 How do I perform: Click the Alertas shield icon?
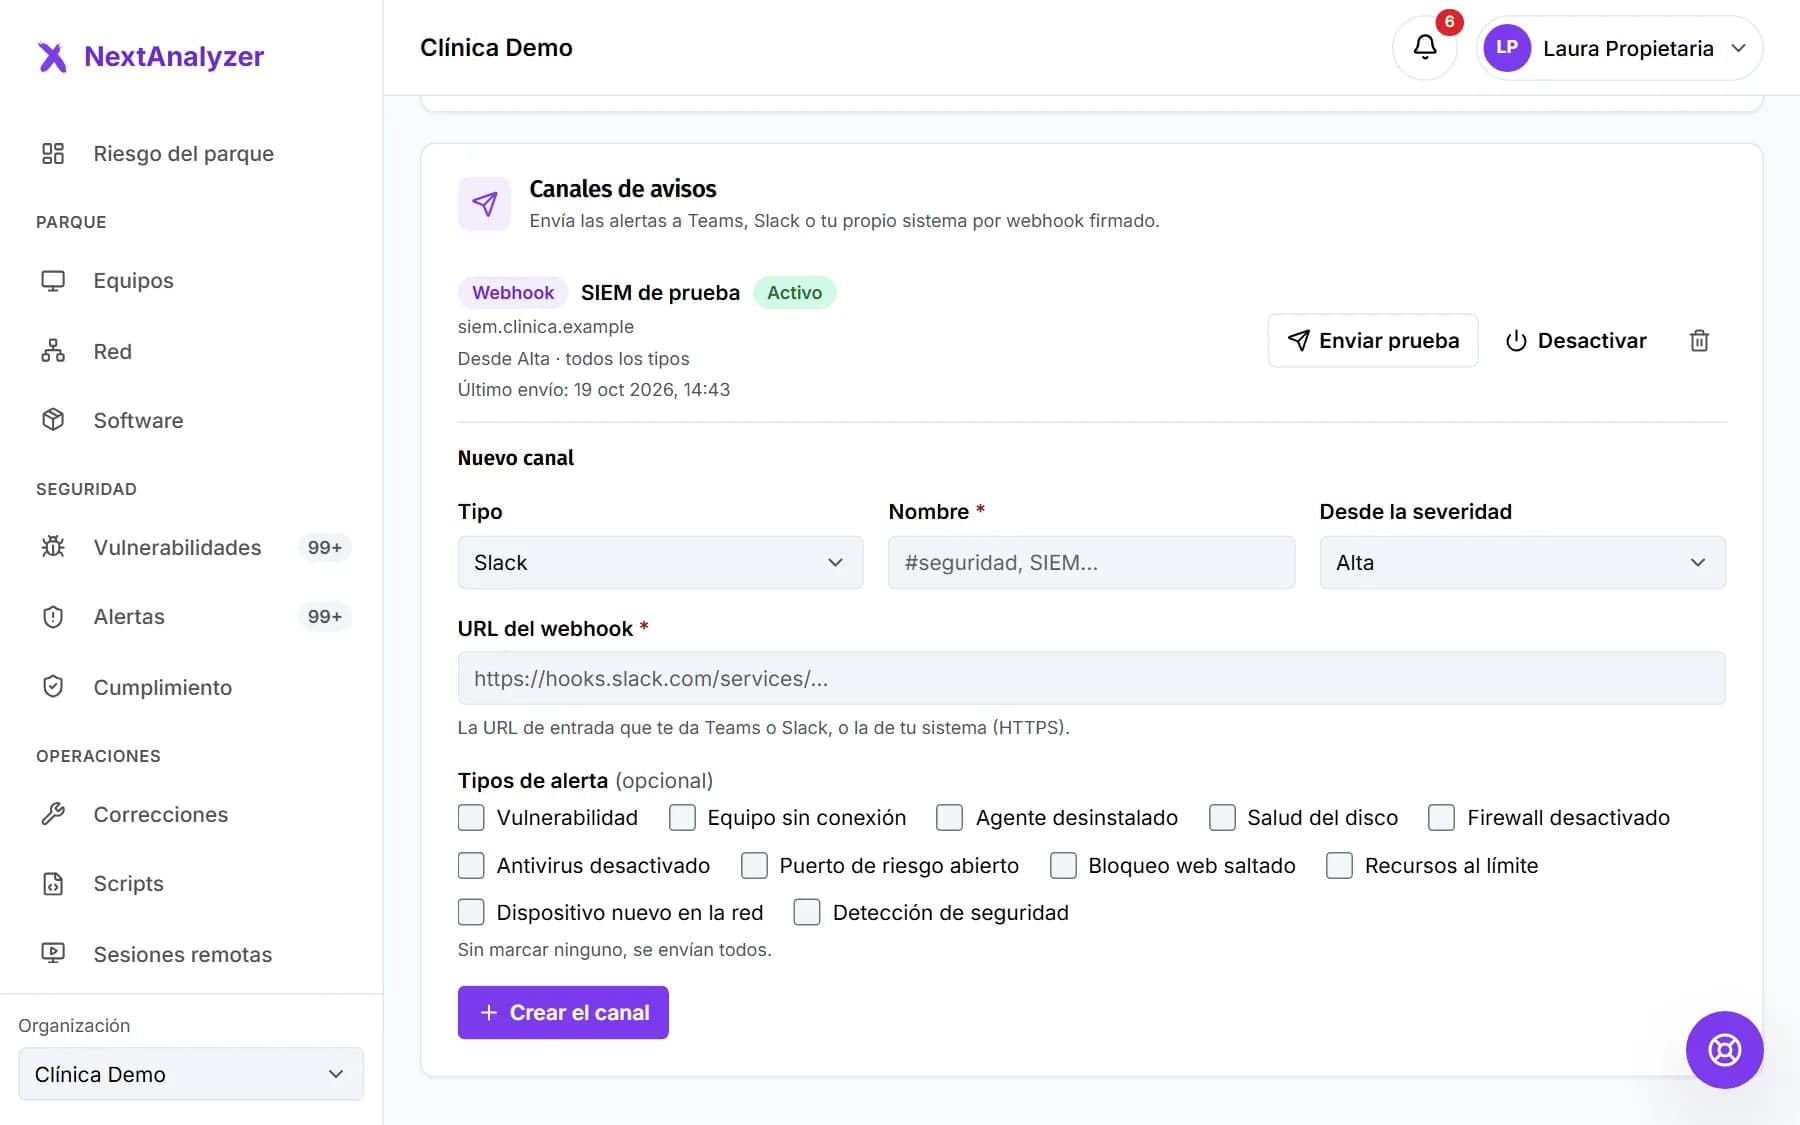point(53,617)
